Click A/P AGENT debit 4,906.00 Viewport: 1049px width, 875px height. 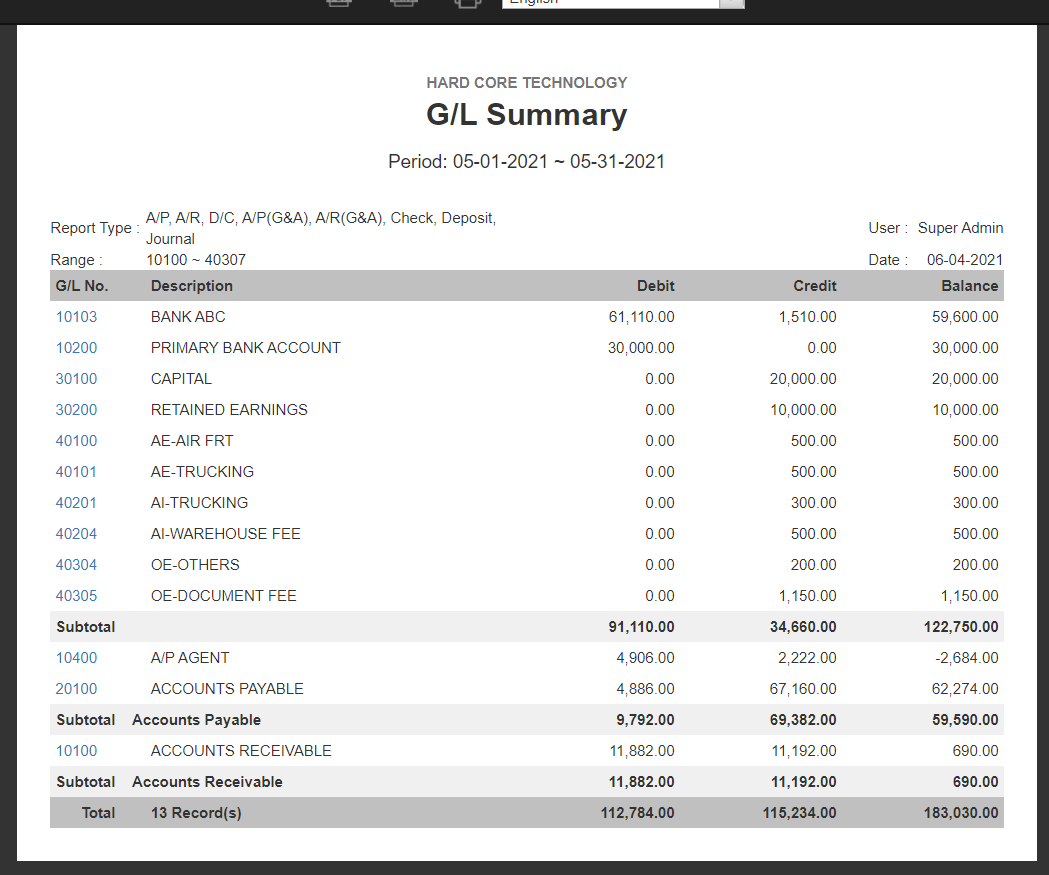(x=646, y=658)
